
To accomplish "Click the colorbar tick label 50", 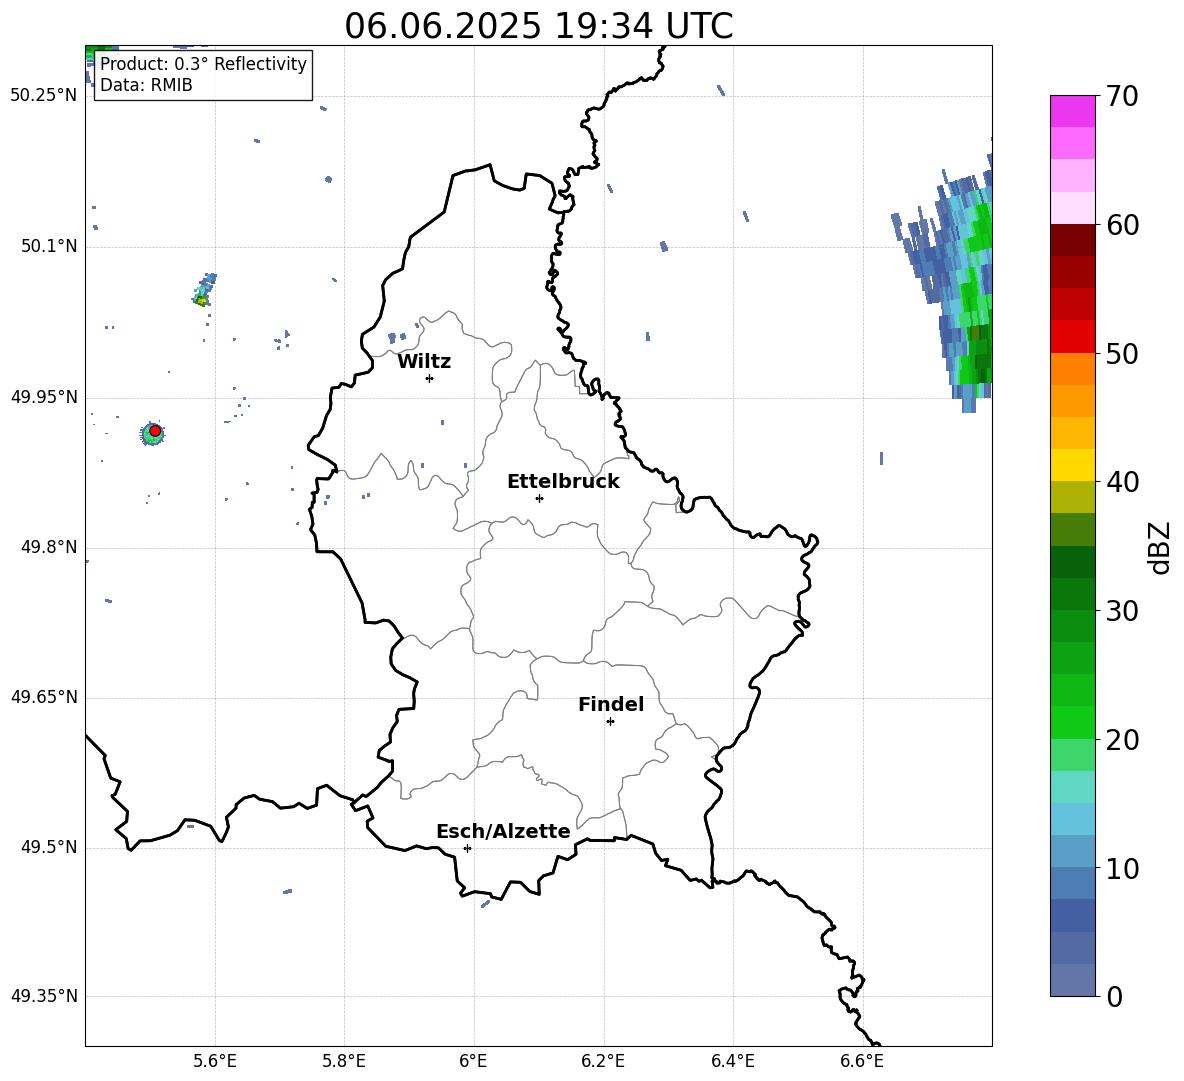I will point(1122,353).
